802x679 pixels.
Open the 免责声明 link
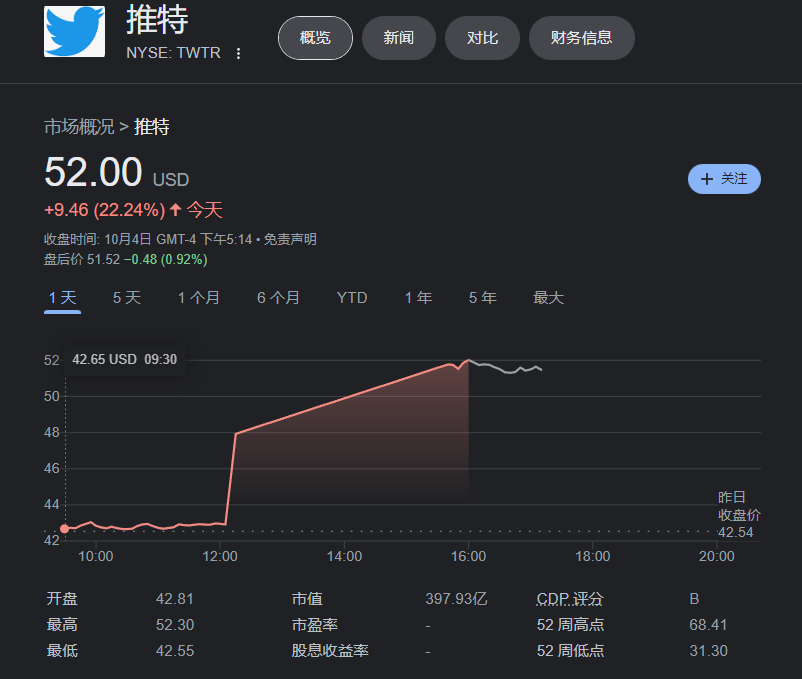point(290,239)
